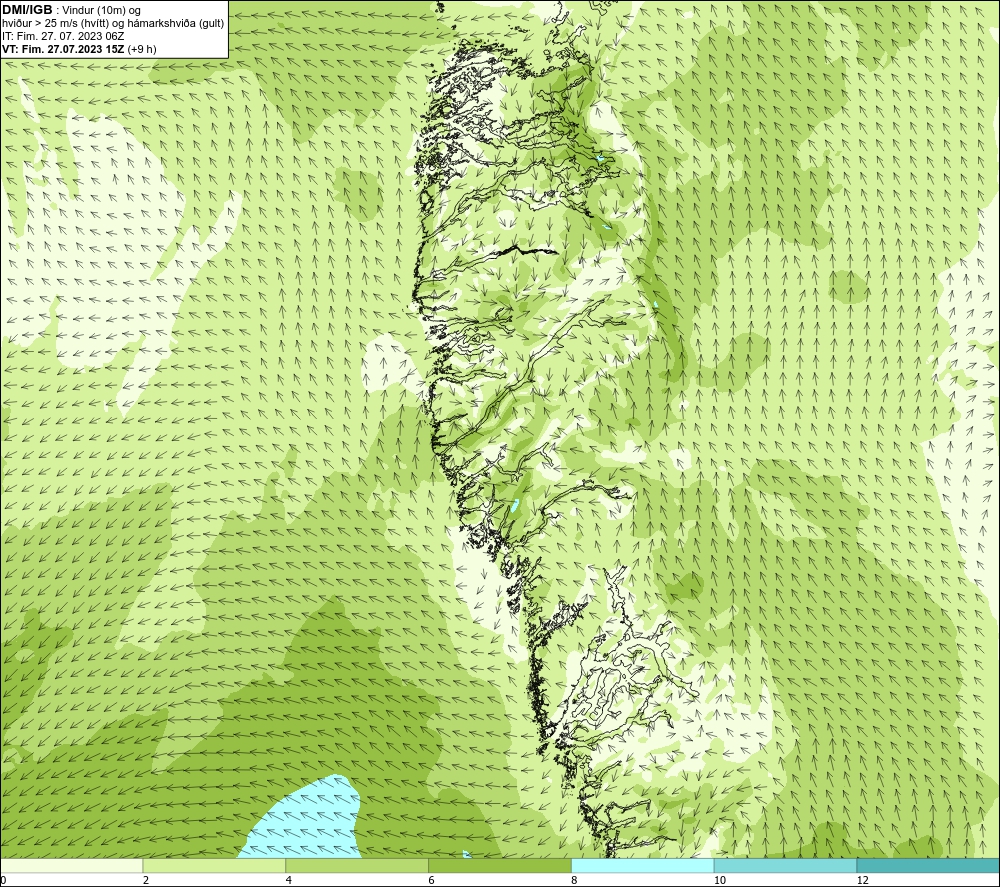Viewport: 1000px width, 887px height.
Task: Click the 'hviður > 25 m/s' legend line
Action: [113, 24]
